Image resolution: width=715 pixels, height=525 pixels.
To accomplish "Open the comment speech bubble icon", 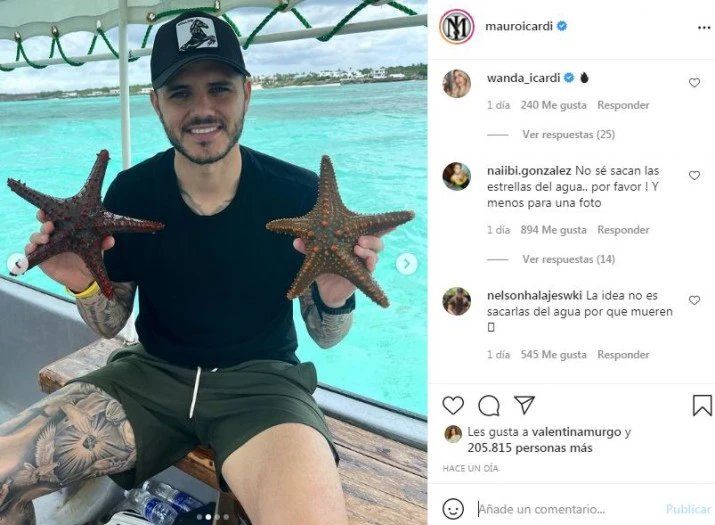I will pyautogui.click(x=489, y=405).
